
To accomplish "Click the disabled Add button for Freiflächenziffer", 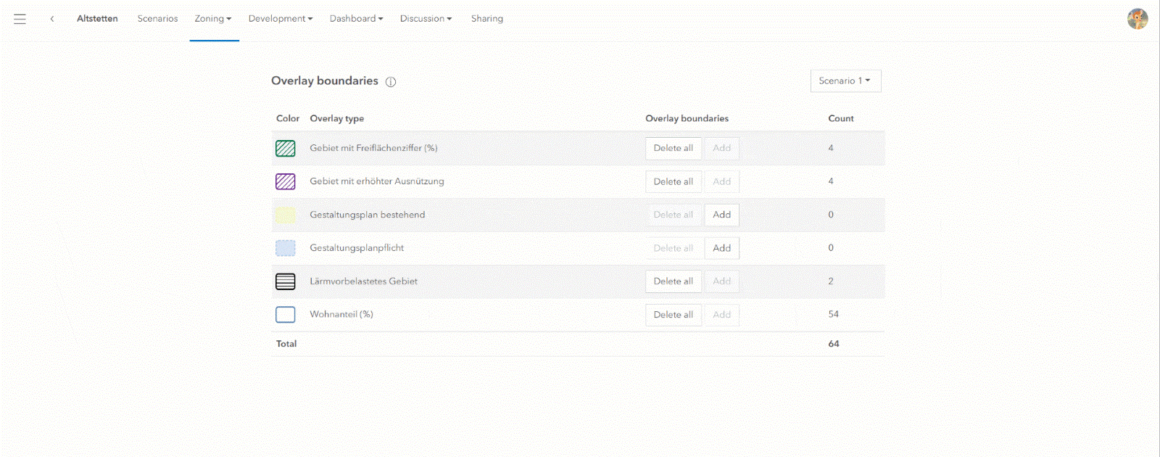I will (721, 148).
